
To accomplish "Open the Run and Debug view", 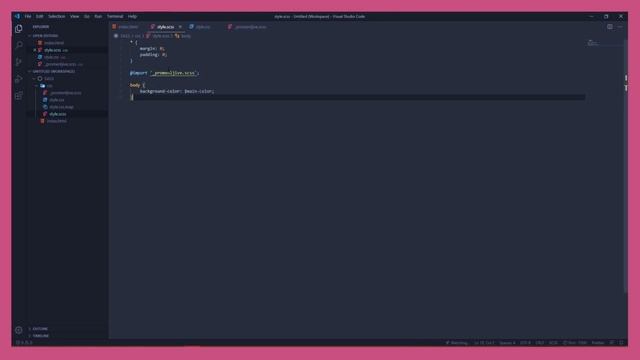I will point(19,79).
